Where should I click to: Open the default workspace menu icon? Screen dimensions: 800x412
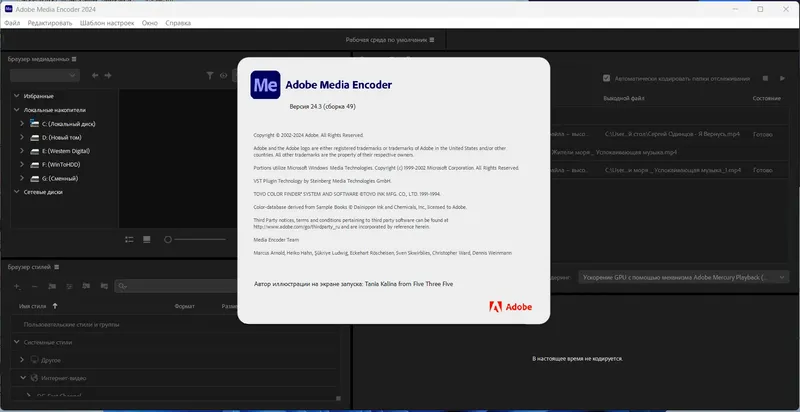(x=432, y=40)
